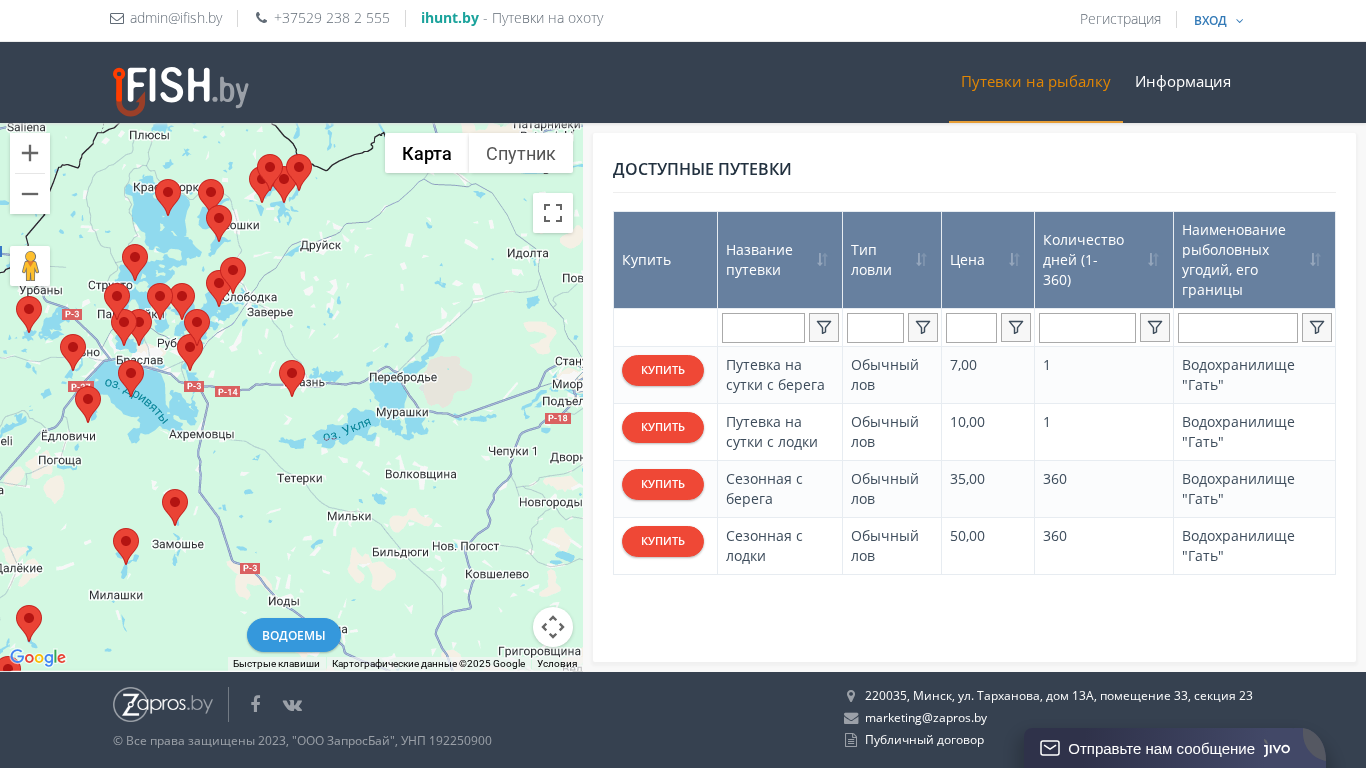Buy Путевка на сутки с берега
The height and width of the screenshot is (768, 1366).
coord(663,370)
